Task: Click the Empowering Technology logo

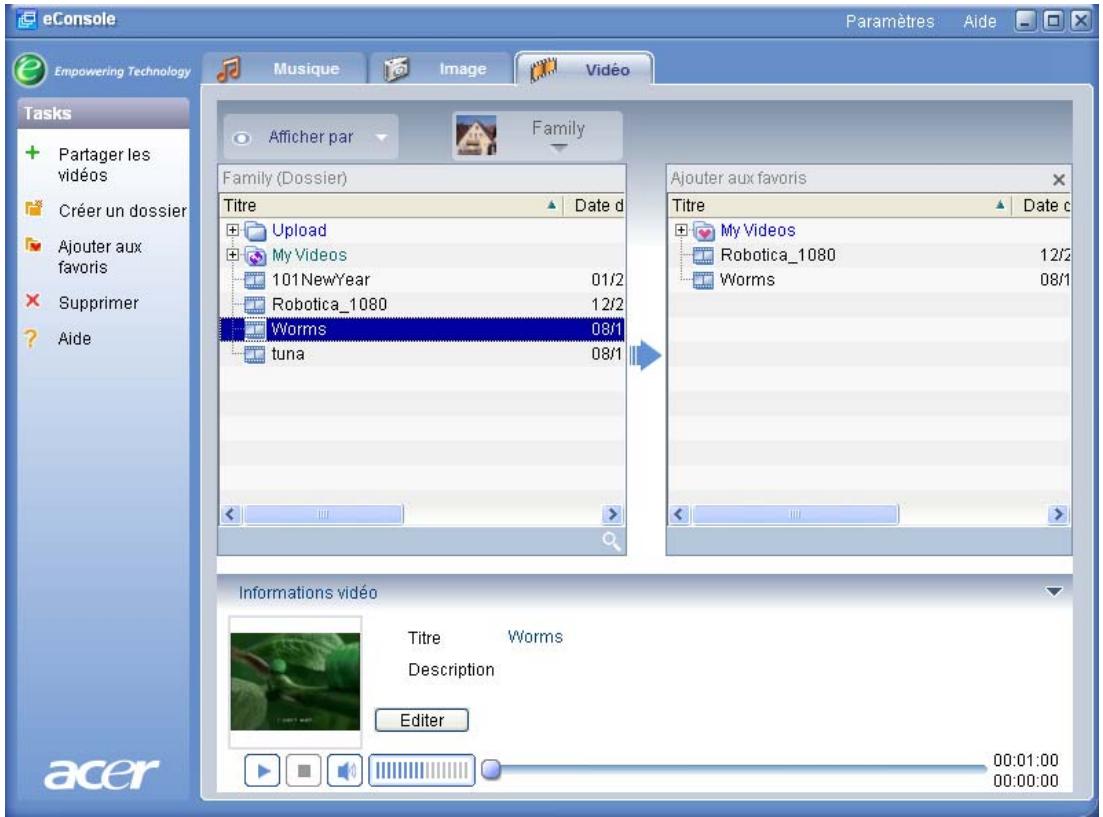Action: coord(102,70)
